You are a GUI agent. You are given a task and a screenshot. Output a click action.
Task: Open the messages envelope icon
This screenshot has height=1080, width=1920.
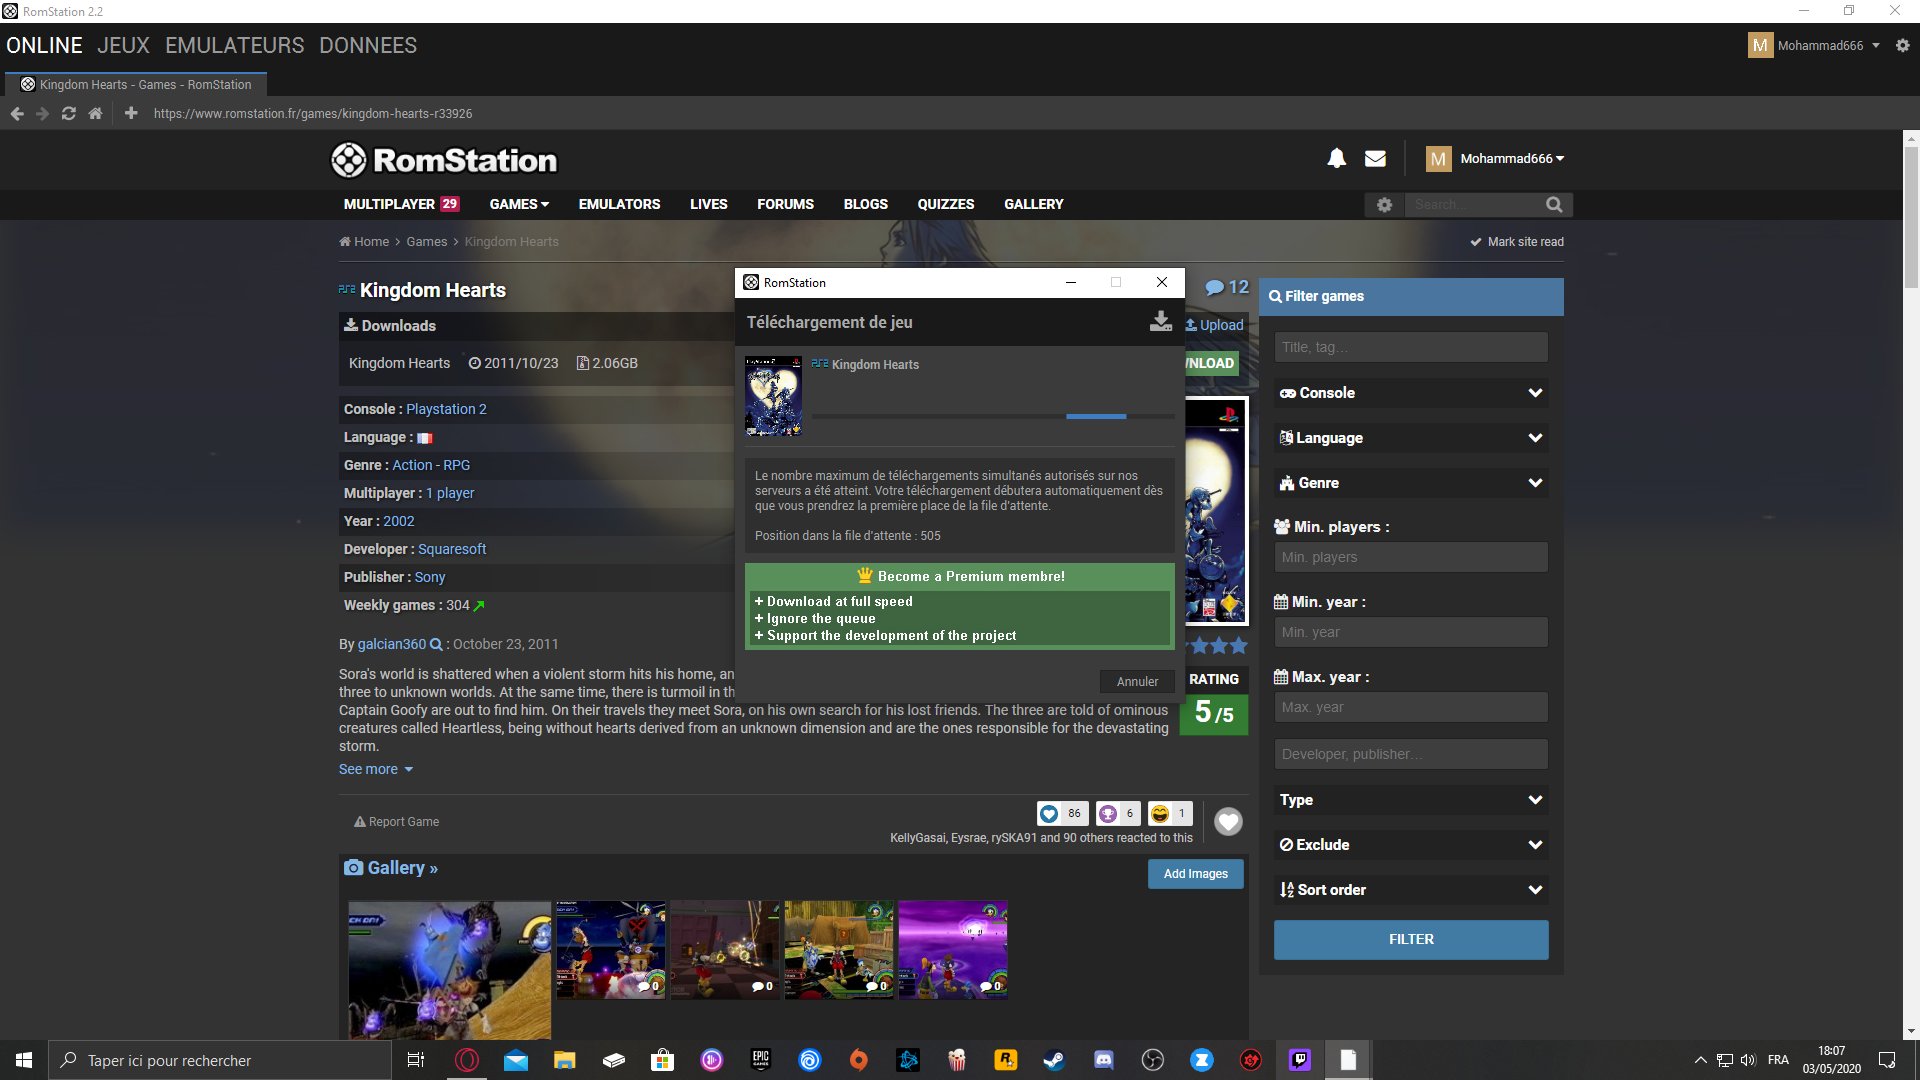1375,158
